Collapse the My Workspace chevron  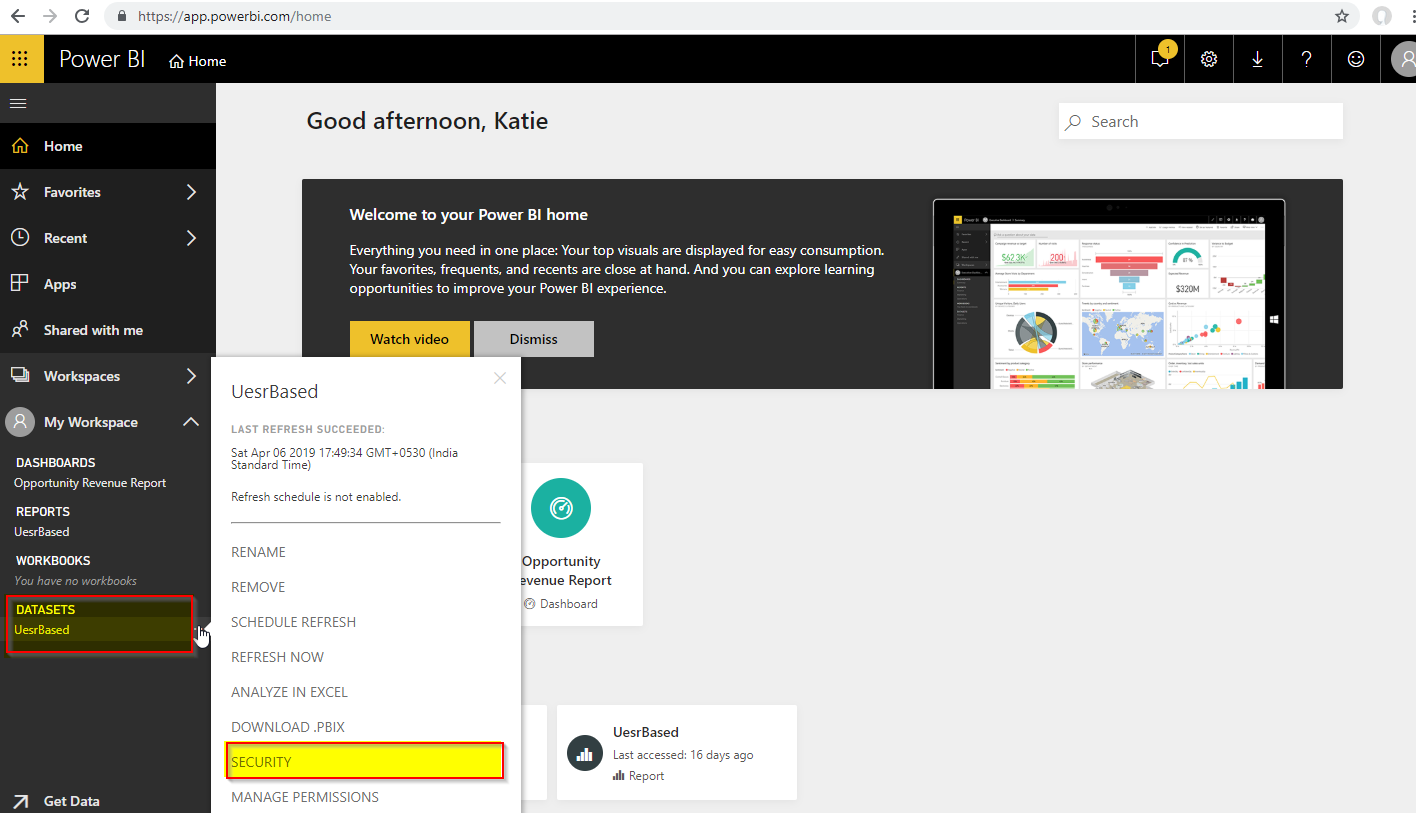[x=191, y=422]
